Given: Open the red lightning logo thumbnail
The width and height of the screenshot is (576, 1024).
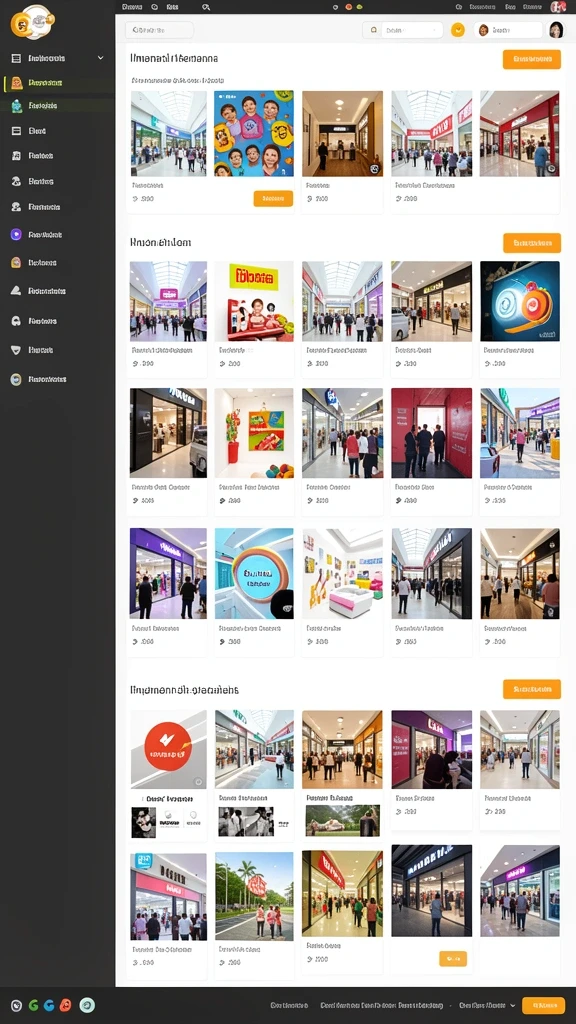Looking at the screenshot, I should point(168,749).
